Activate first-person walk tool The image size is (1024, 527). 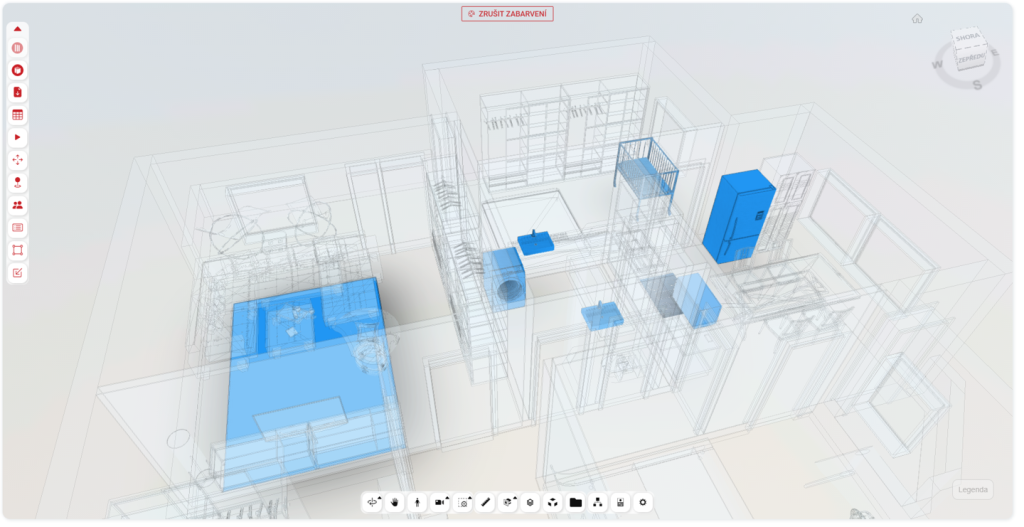417,503
